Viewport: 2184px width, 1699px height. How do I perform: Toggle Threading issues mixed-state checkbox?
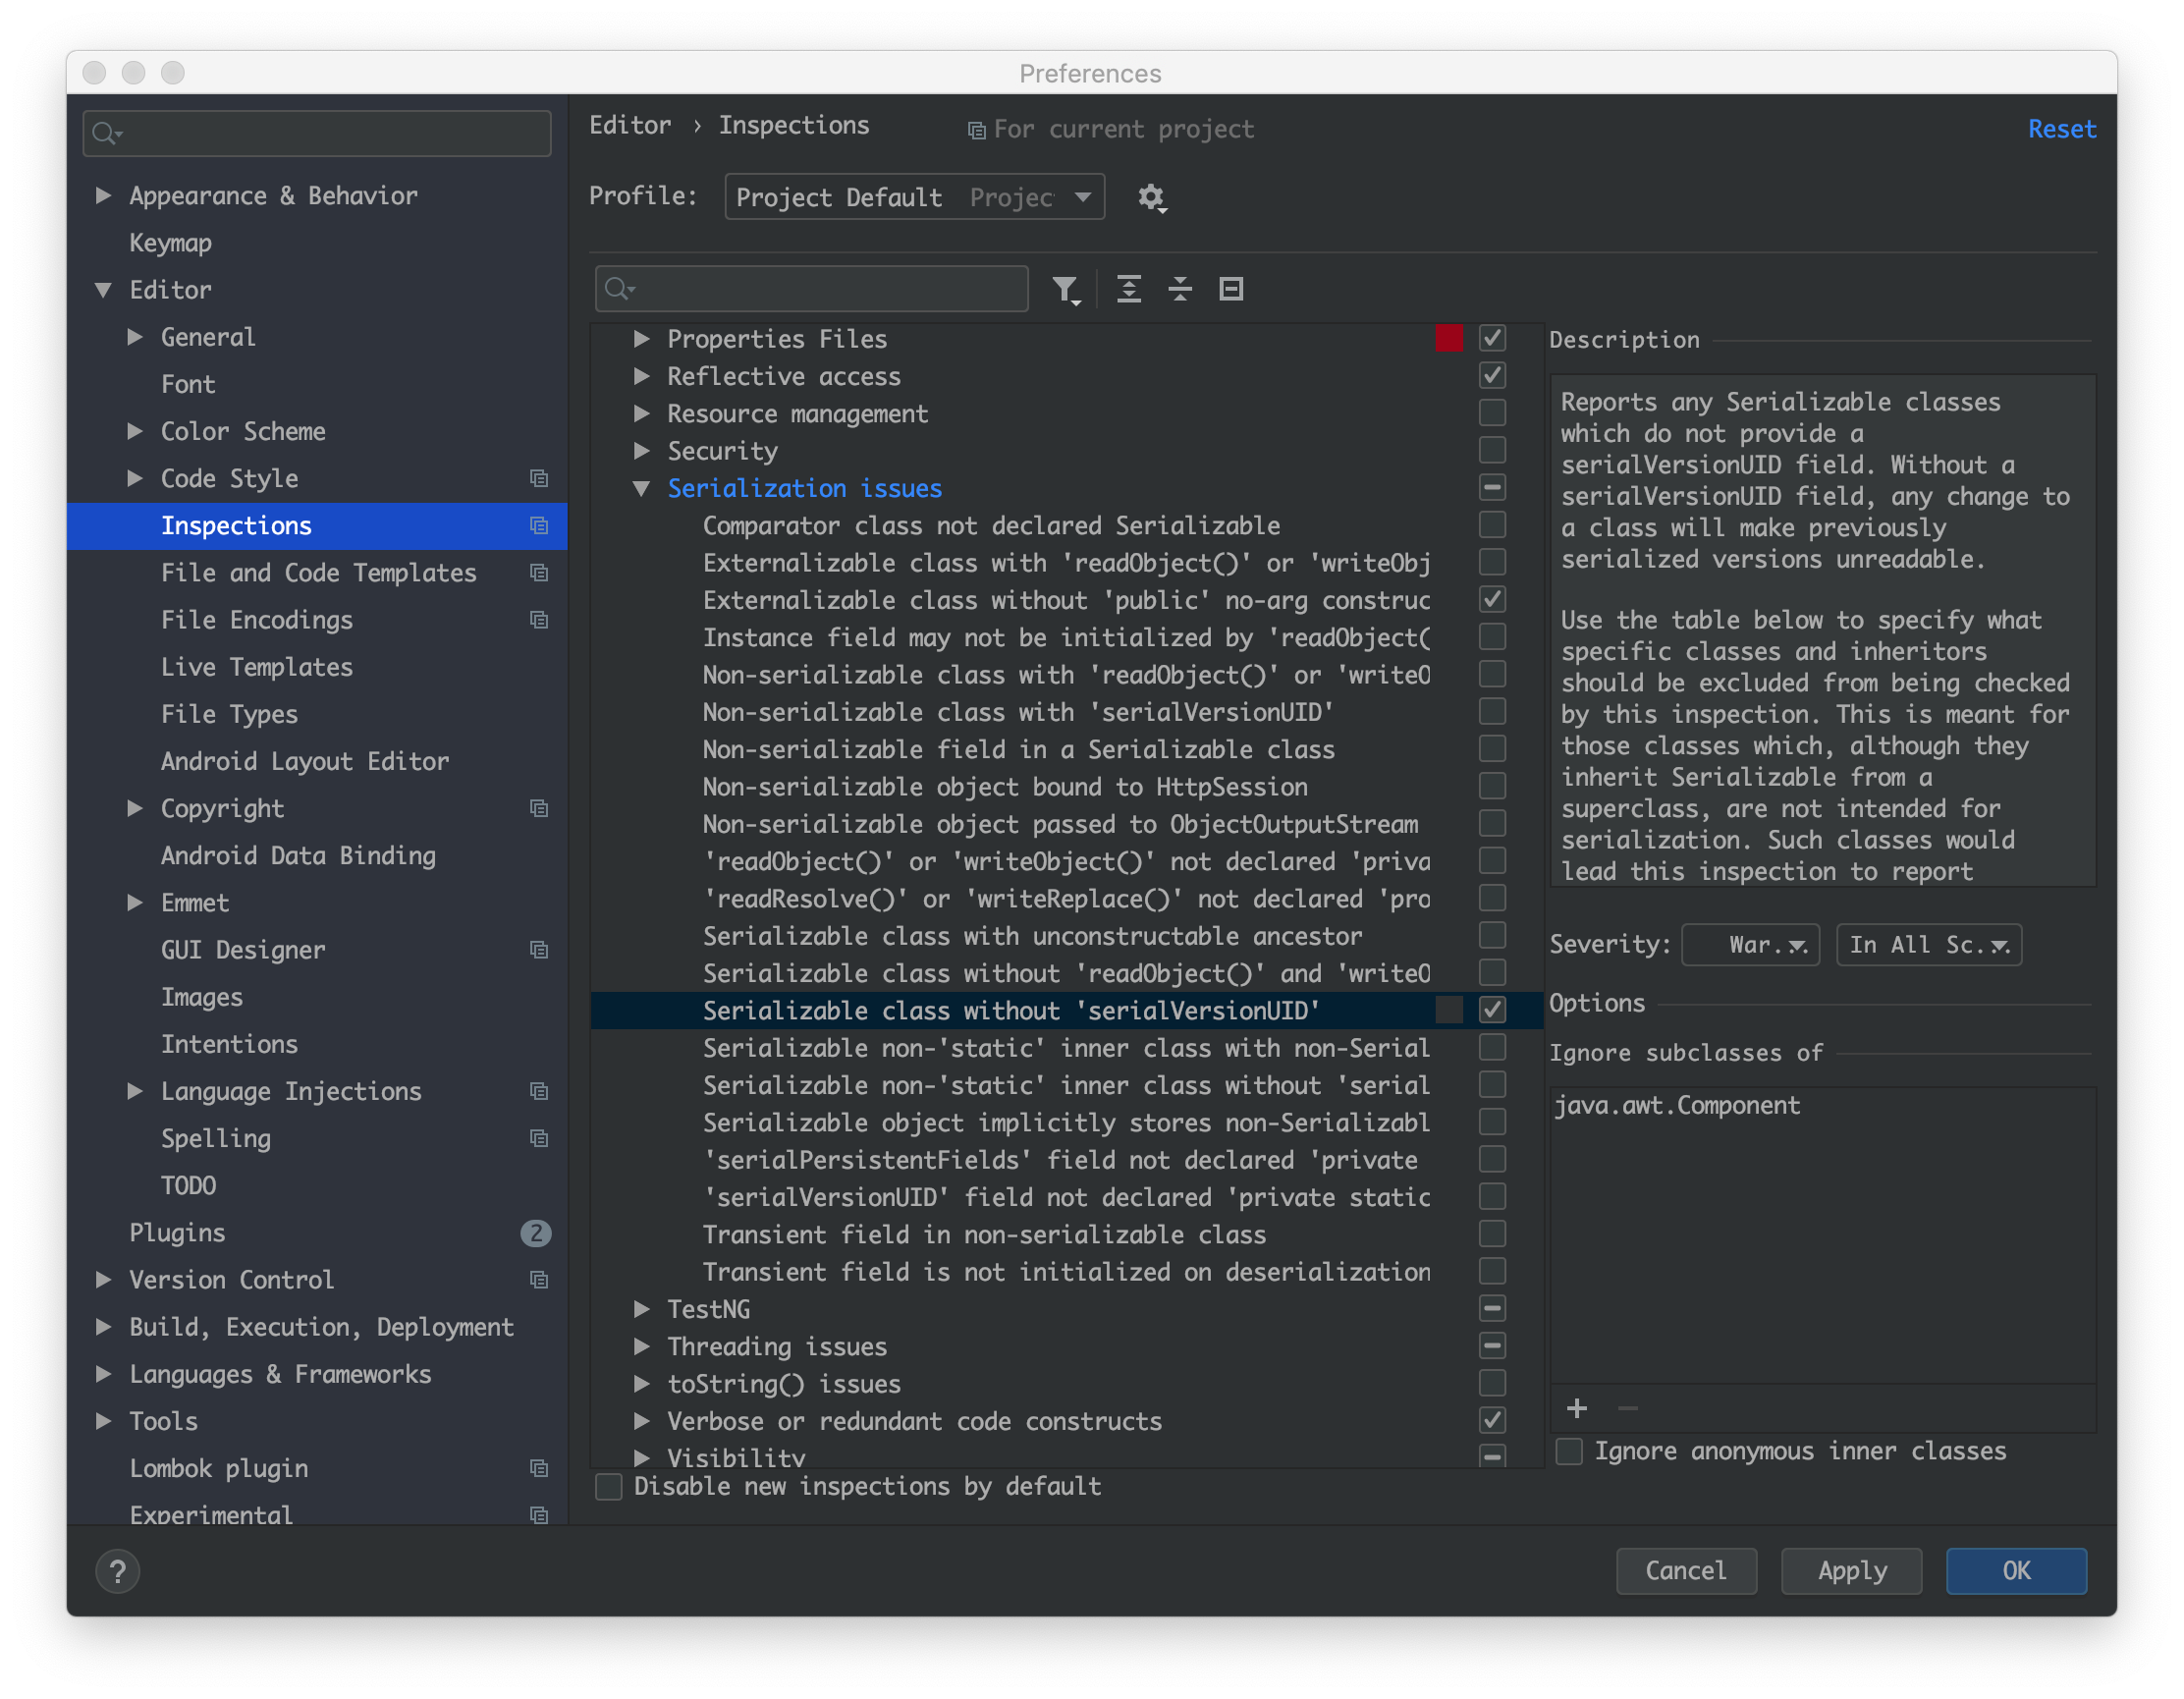[1492, 1346]
